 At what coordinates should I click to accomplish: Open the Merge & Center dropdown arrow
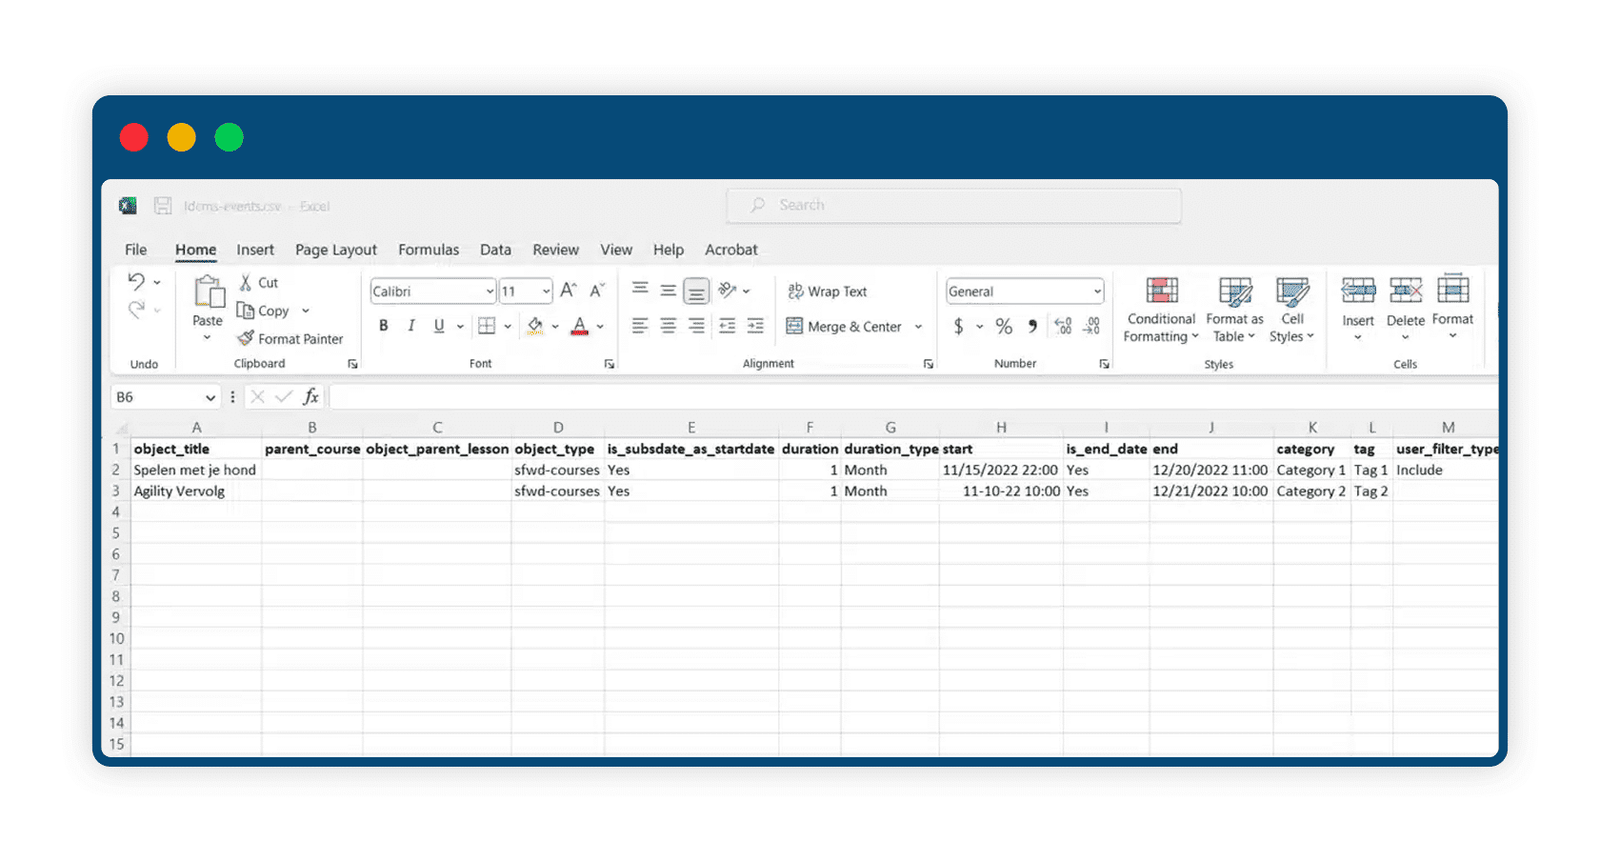[918, 327]
